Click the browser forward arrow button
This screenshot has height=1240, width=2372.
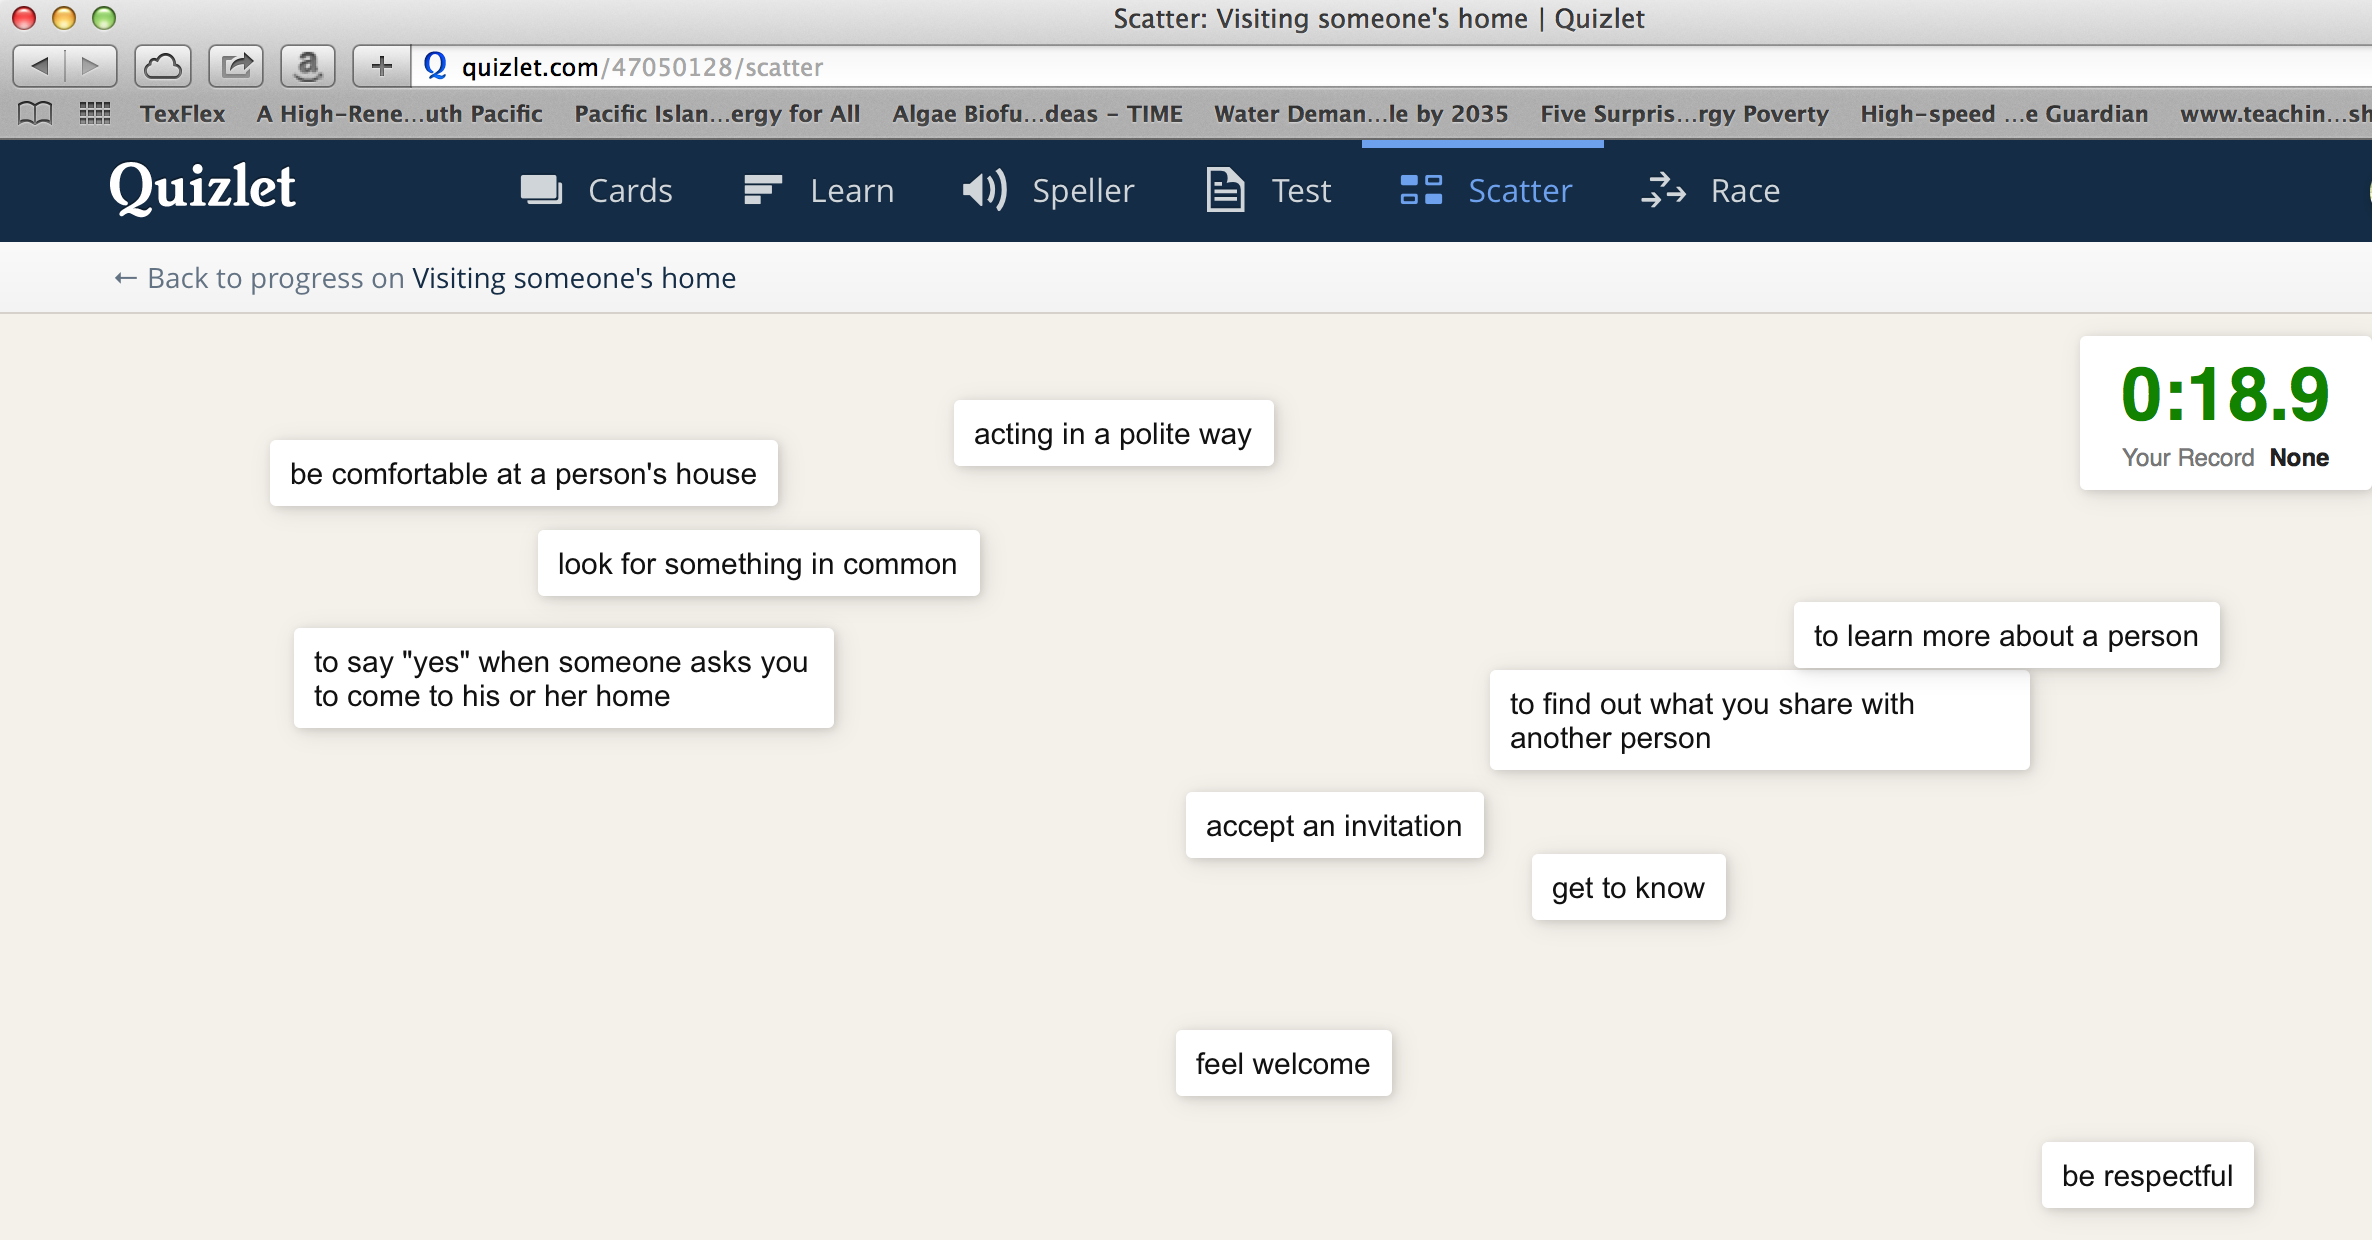(91, 67)
